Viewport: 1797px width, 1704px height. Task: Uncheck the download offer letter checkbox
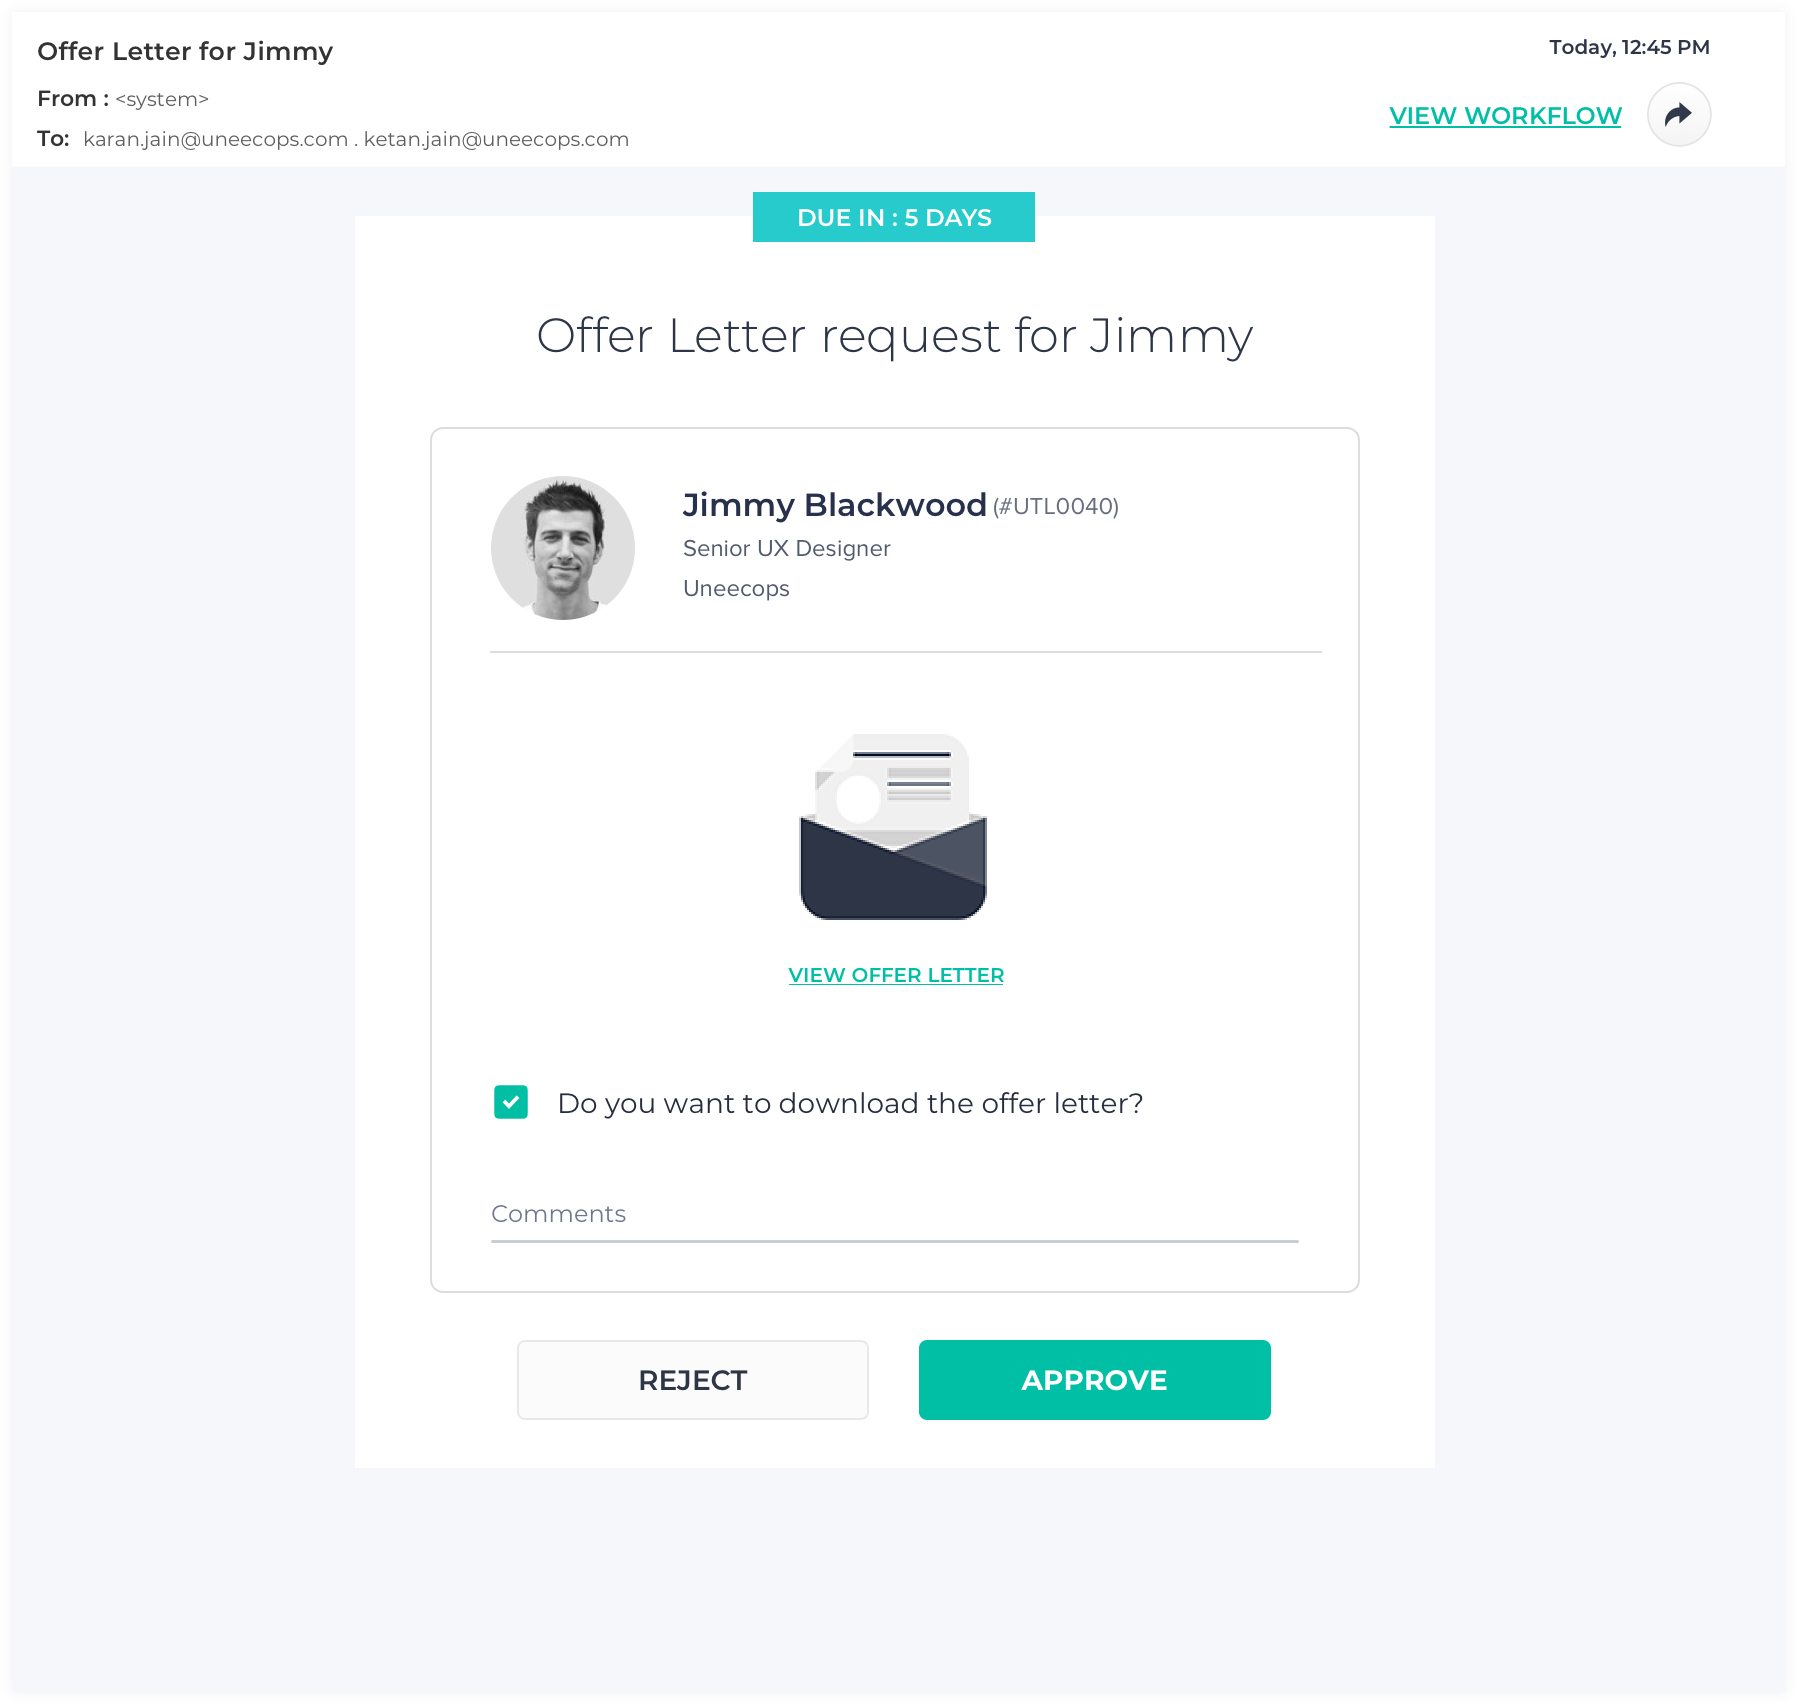(511, 1102)
